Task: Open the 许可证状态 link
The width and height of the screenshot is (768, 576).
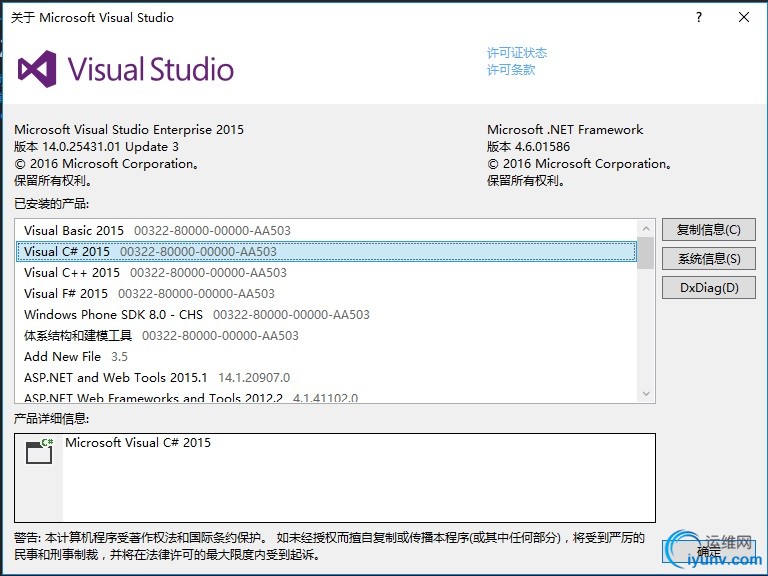Action: pyautogui.click(x=517, y=53)
